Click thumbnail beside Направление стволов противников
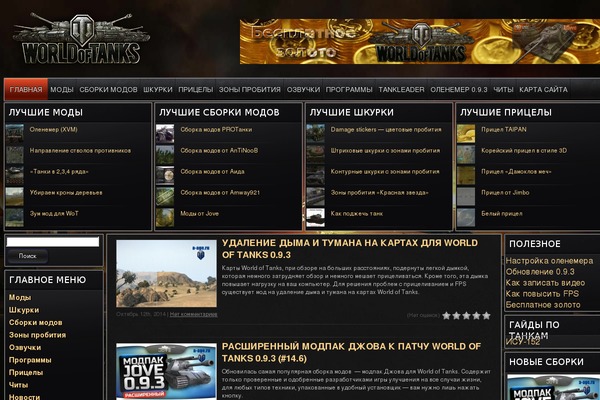The width and height of the screenshot is (600, 400). click(15, 155)
